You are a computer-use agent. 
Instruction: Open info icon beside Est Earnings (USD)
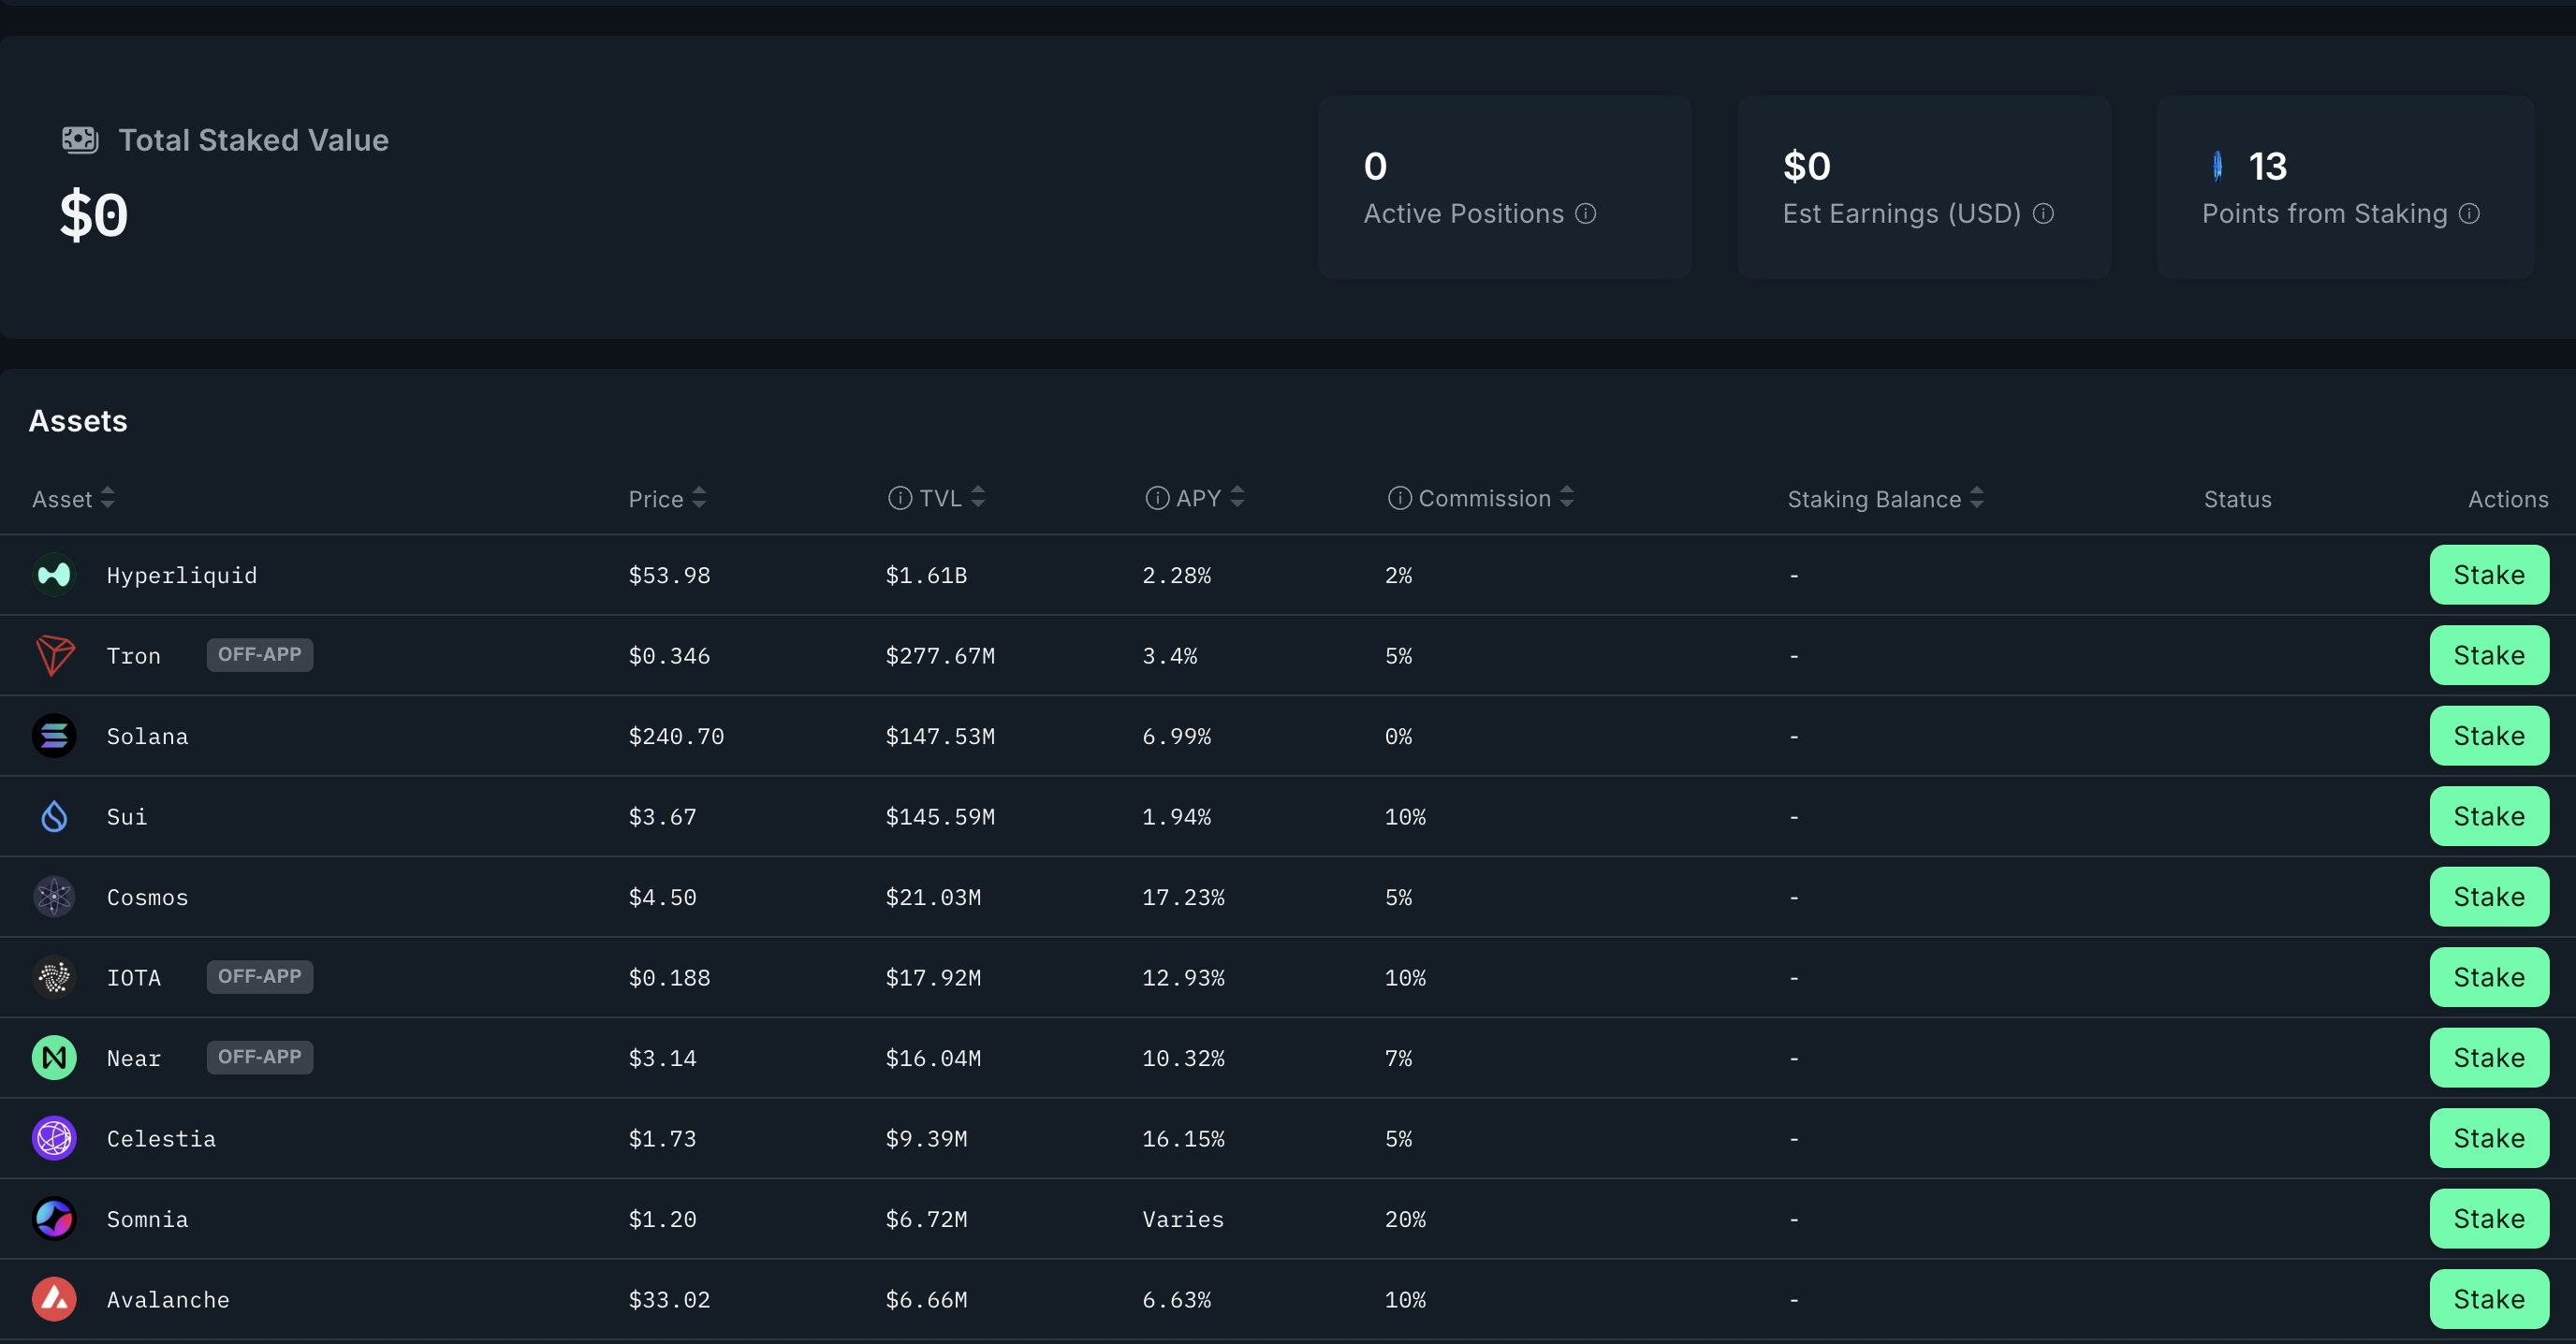coord(2044,214)
